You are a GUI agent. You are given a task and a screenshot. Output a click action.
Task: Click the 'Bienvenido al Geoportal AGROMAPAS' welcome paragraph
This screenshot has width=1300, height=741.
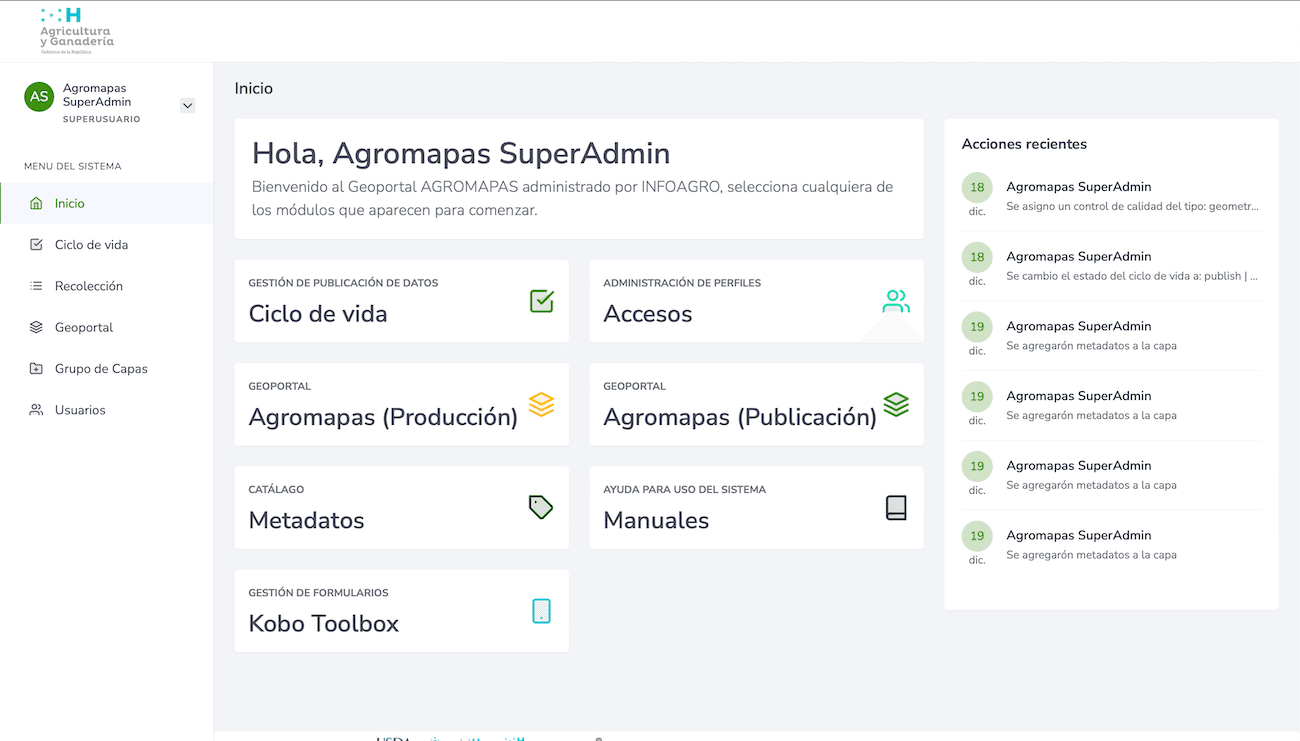[573, 199]
